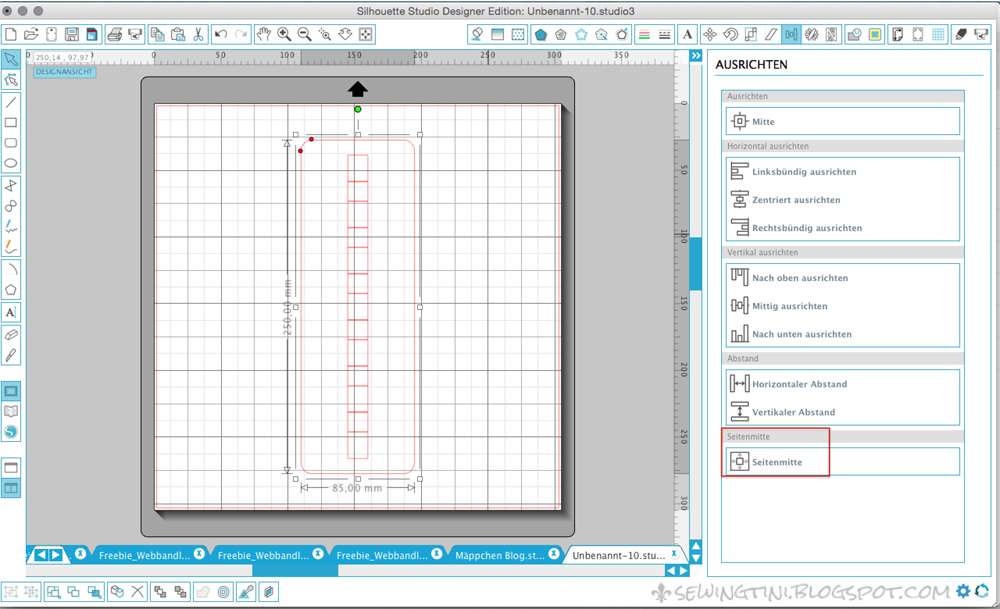
Task: Open the text style panel
Action: 688,34
